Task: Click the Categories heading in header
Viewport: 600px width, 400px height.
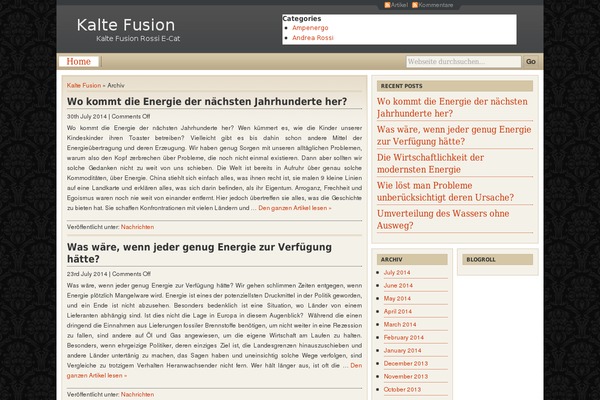Action: pyautogui.click(x=302, y=18)
